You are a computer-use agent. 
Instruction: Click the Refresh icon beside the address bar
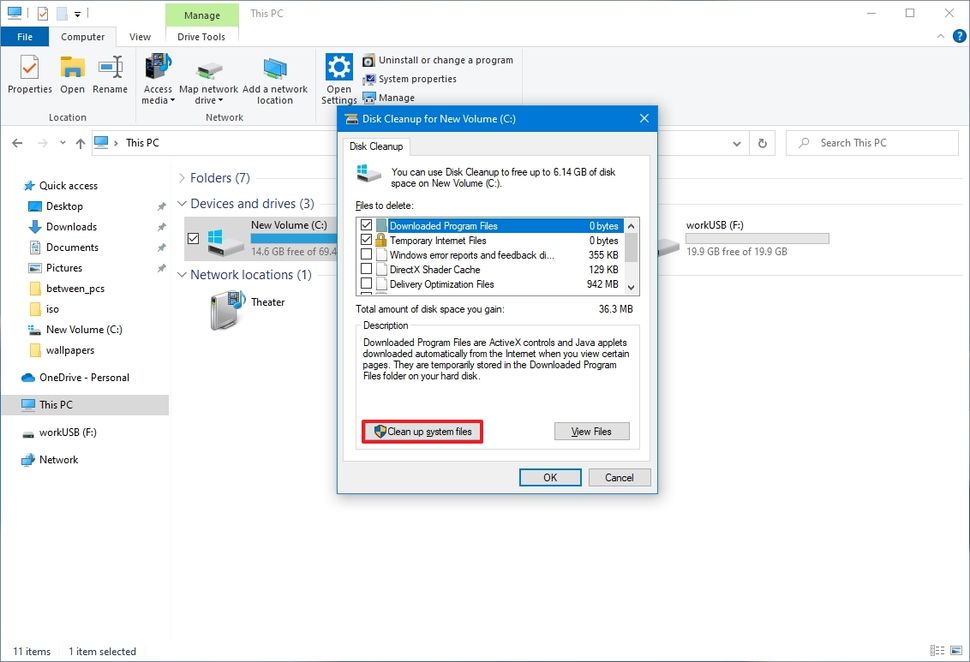coord(762,143)
